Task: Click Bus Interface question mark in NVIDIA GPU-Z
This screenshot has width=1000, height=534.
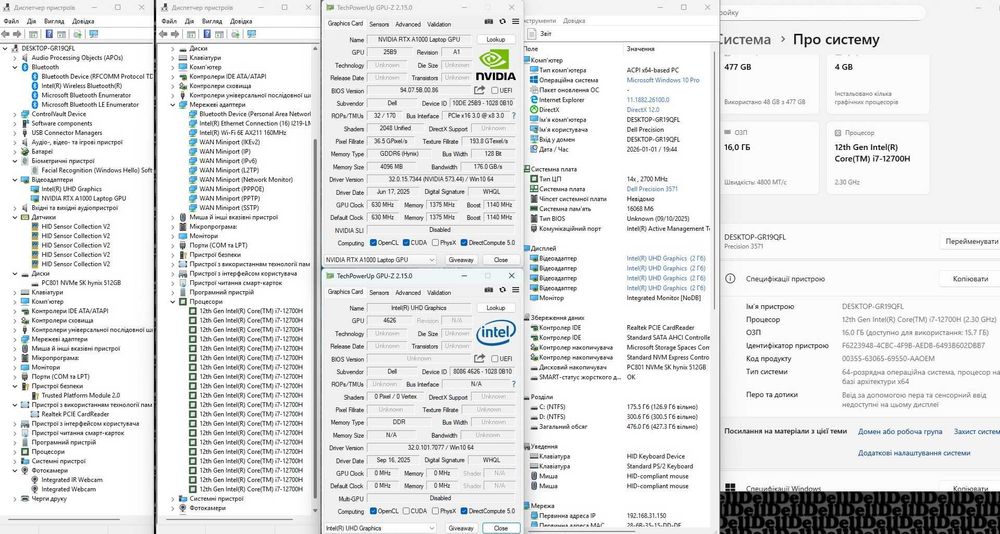Action: point(515,115)
